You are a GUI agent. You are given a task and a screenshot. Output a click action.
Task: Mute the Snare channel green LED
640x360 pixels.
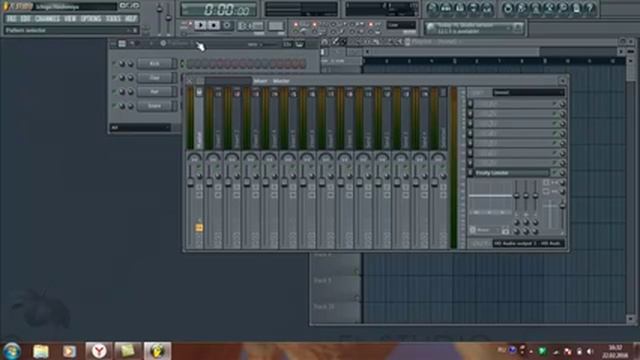(114, 105)
